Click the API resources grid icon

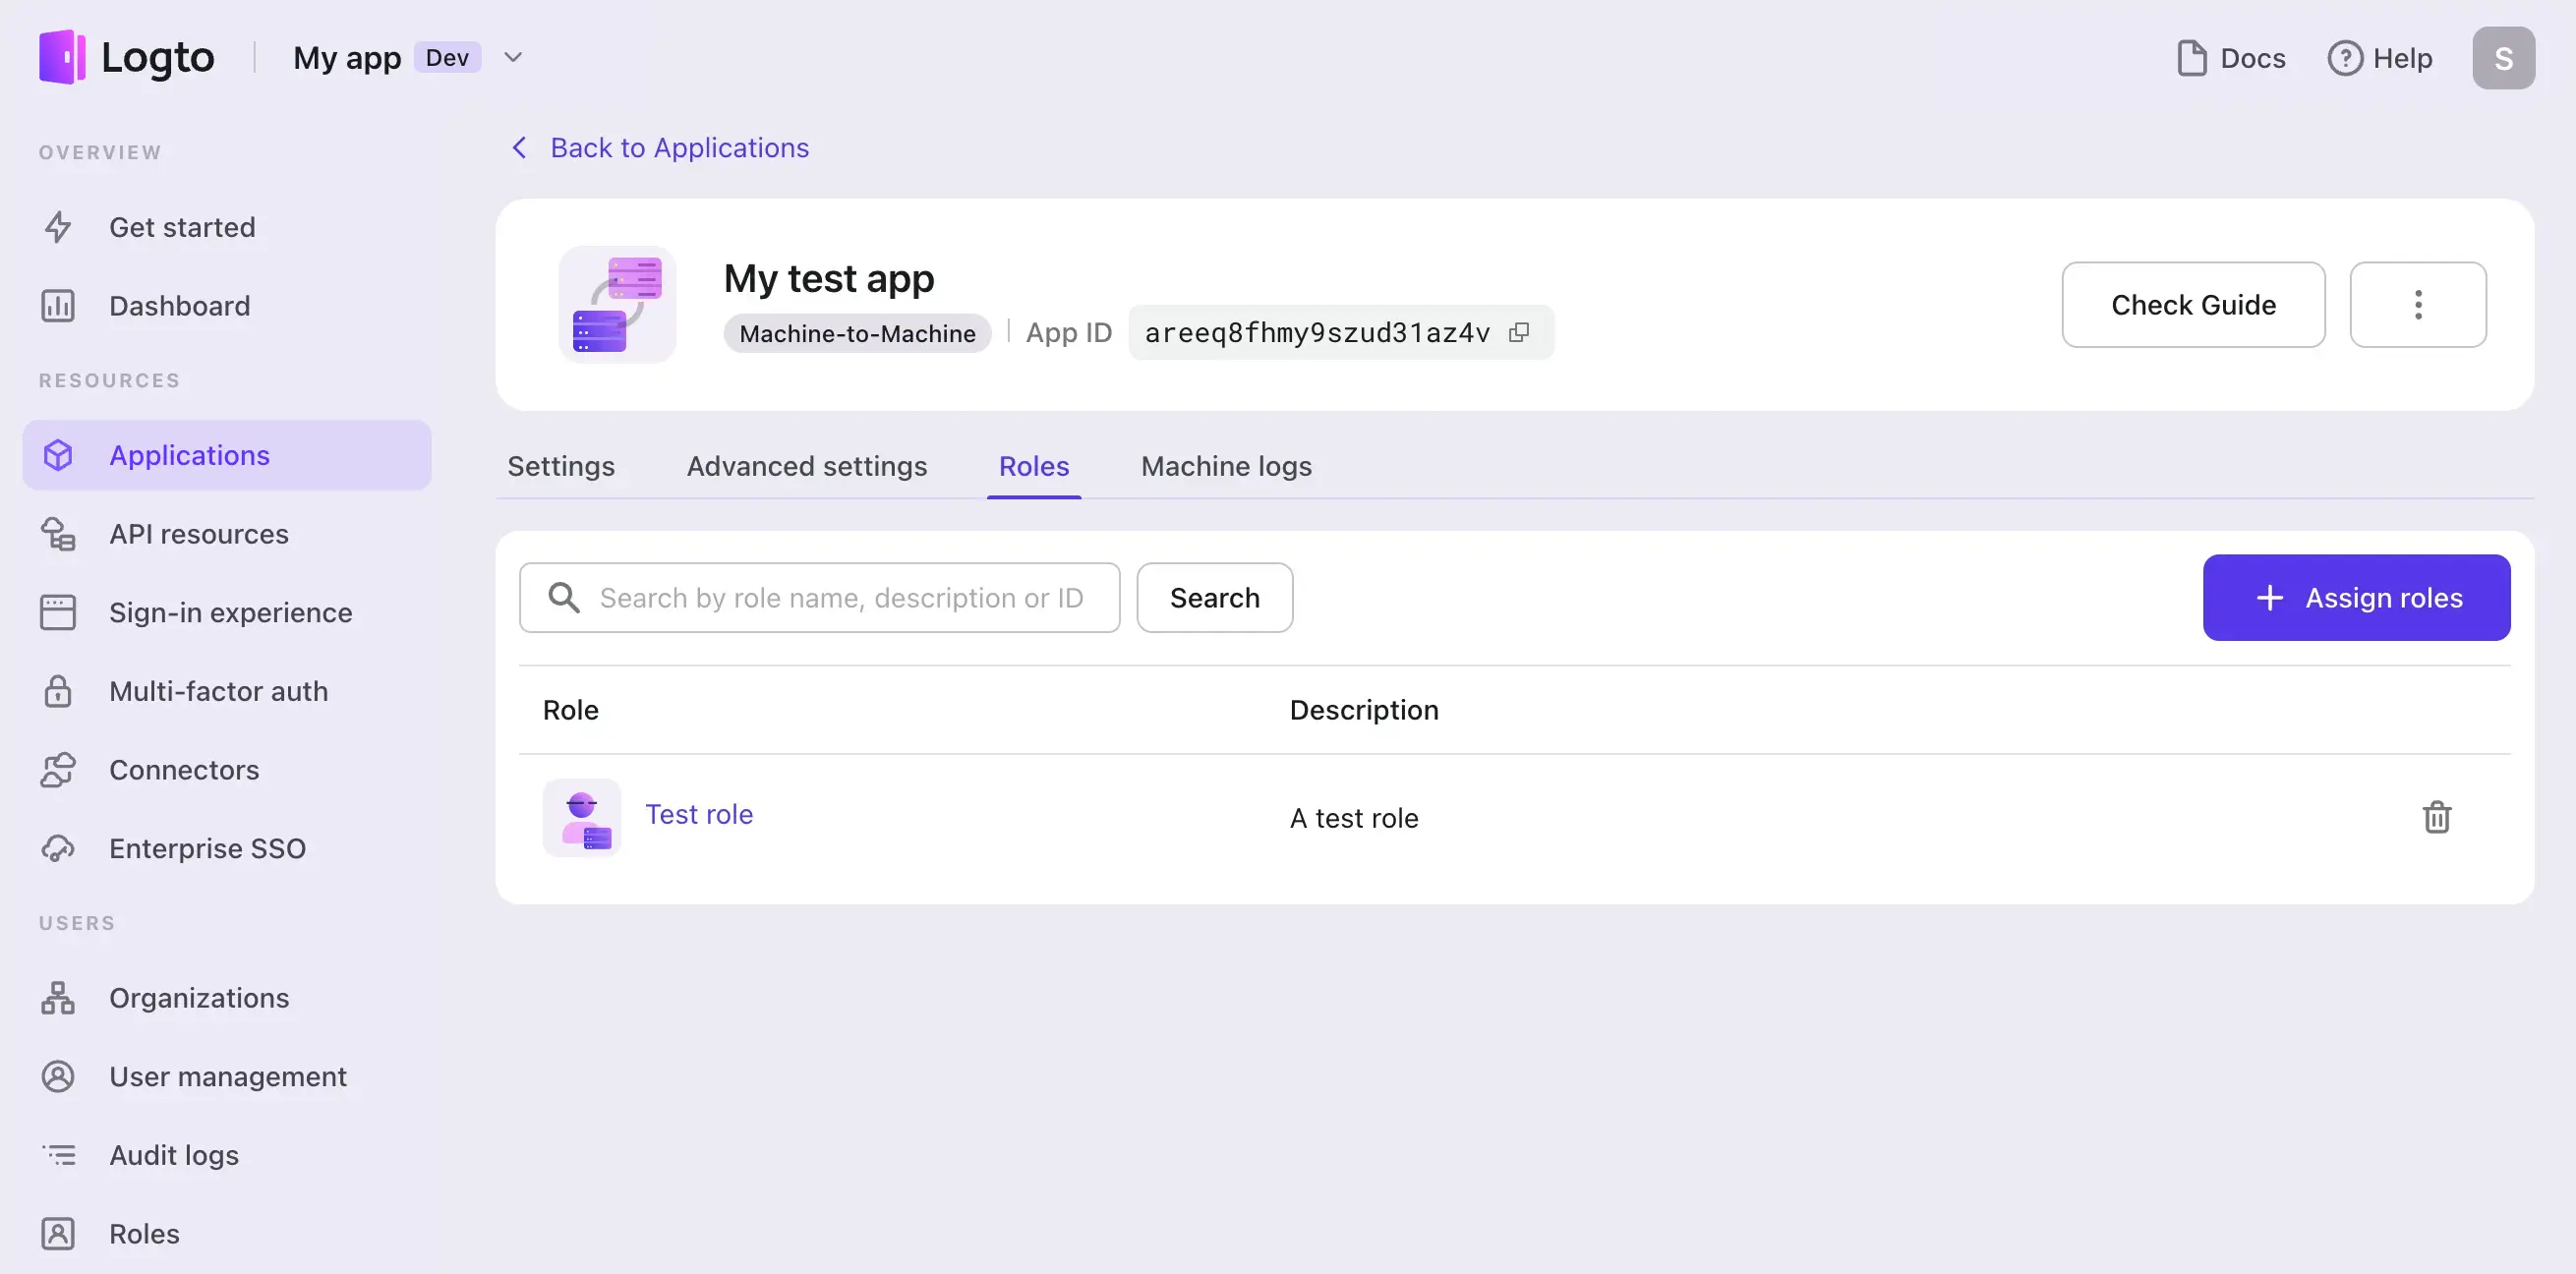pyautogui.click(x=56, y=534)
